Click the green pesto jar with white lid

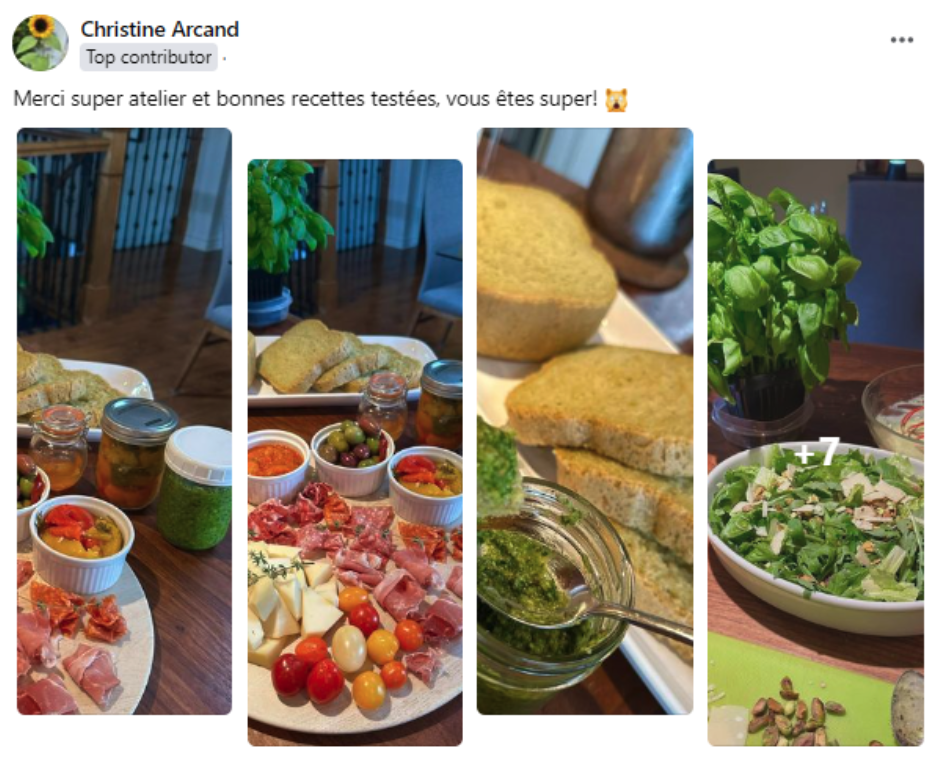point(195,488)
